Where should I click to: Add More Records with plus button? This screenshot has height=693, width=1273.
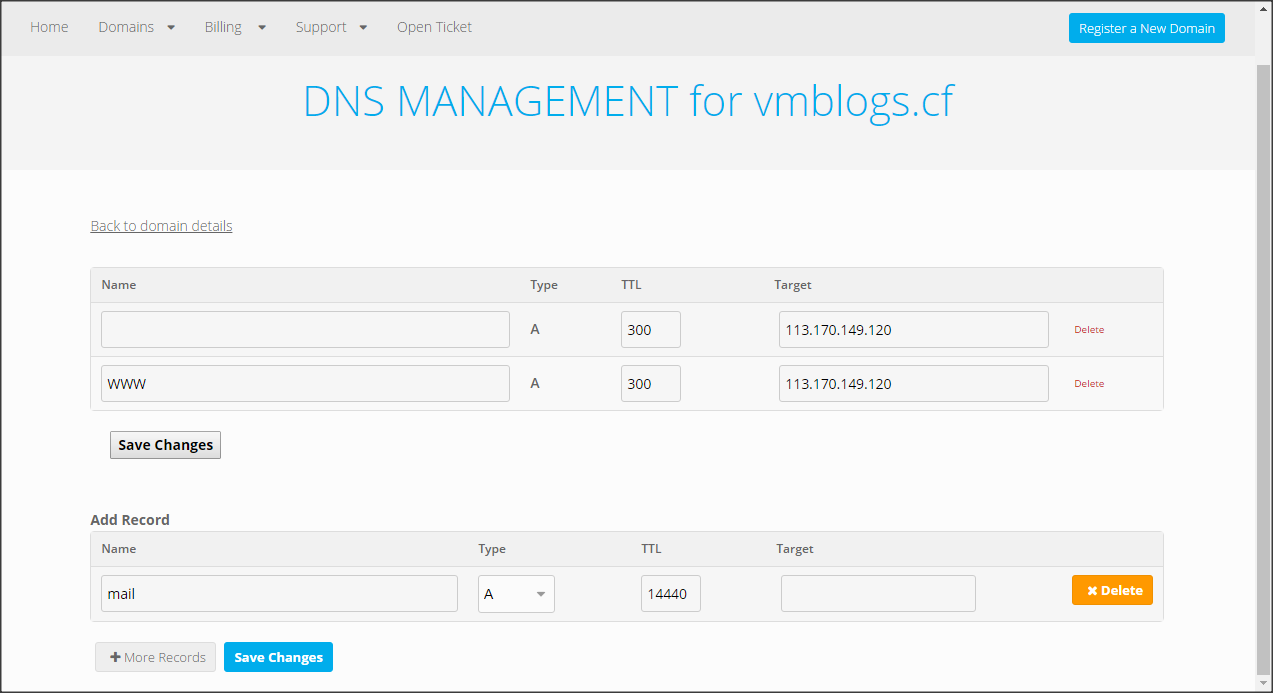155,657
